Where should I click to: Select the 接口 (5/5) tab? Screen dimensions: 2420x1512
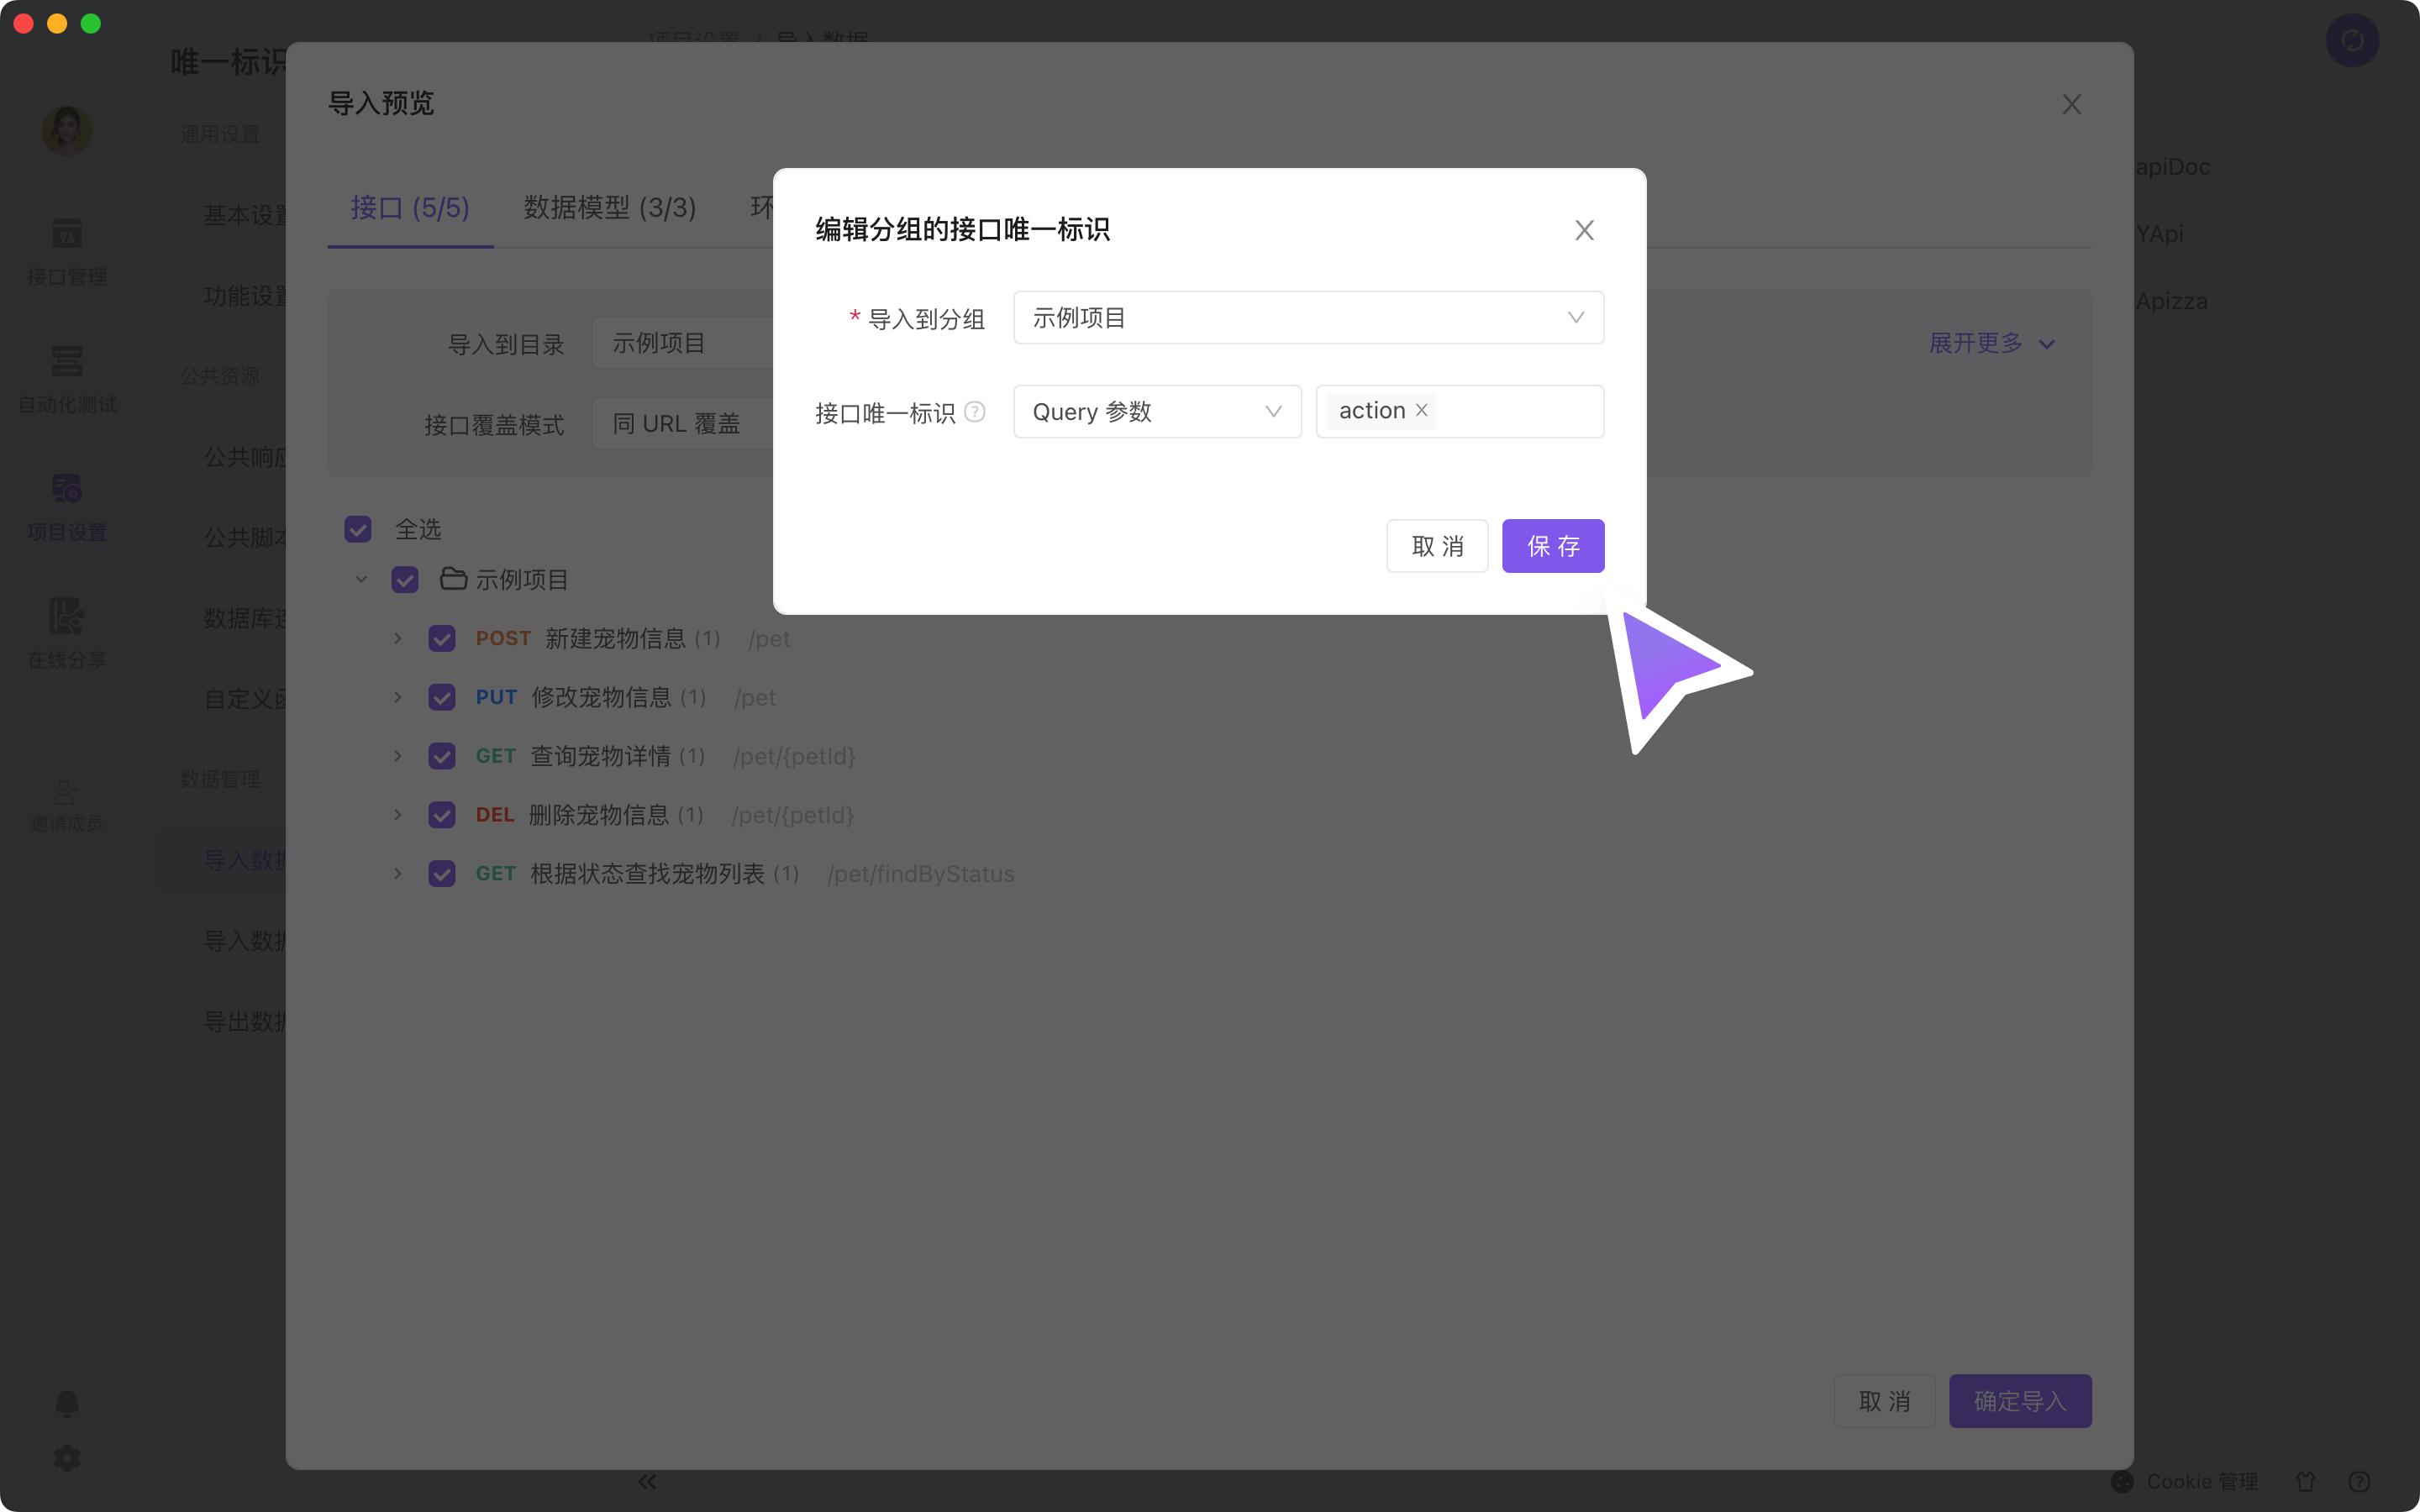click(410, 208)
